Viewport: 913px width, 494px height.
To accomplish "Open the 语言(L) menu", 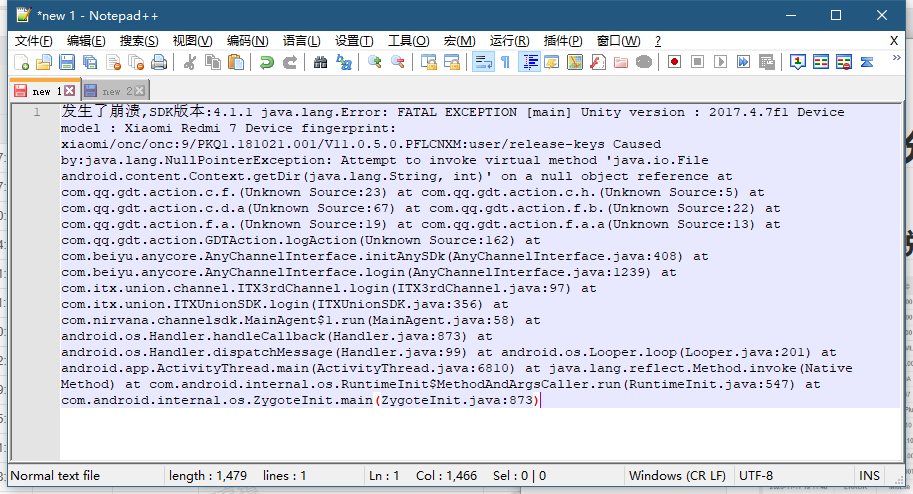I will pyautogui.click(x=302, y=41).
